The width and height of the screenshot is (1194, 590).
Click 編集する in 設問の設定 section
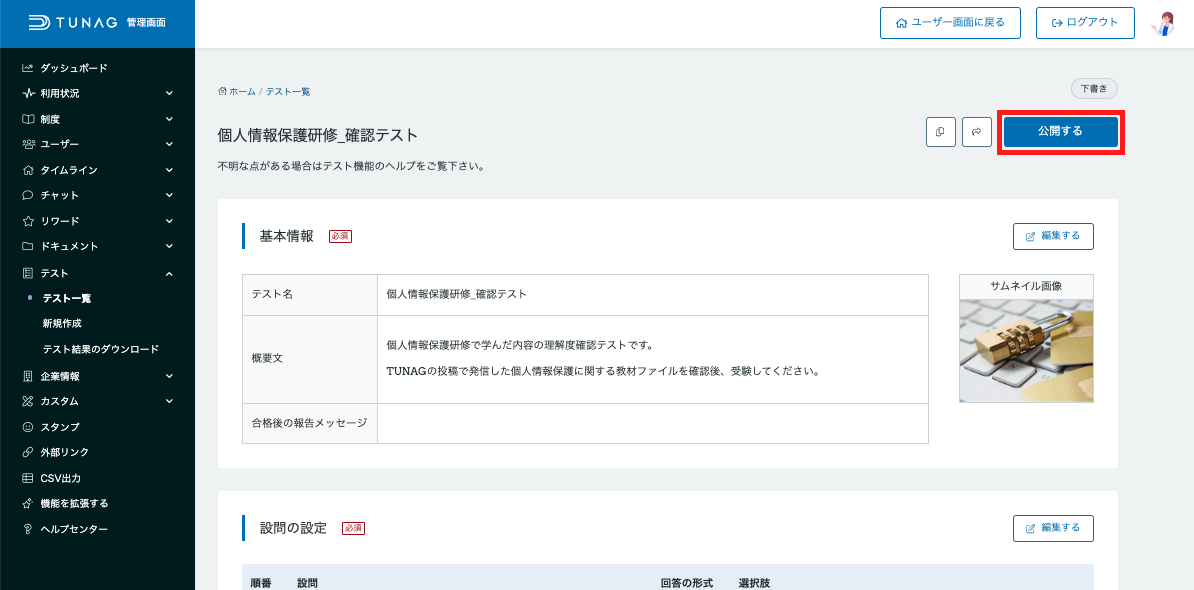point(1053,528)
